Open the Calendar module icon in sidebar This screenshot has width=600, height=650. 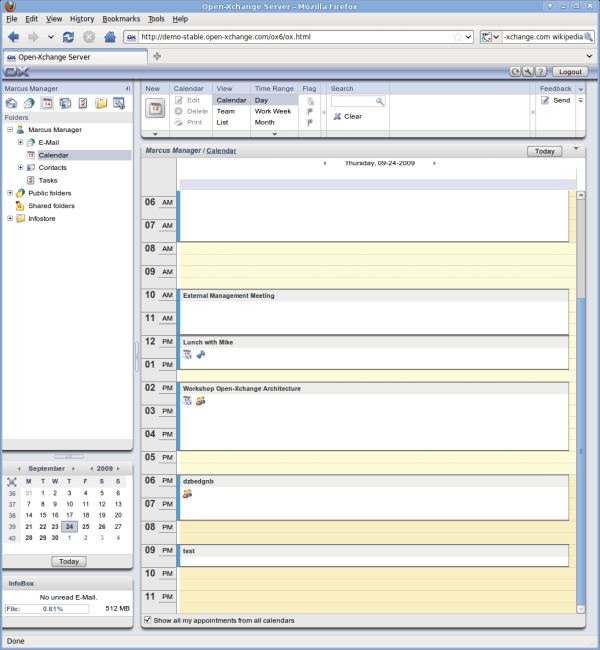[47, 103]
